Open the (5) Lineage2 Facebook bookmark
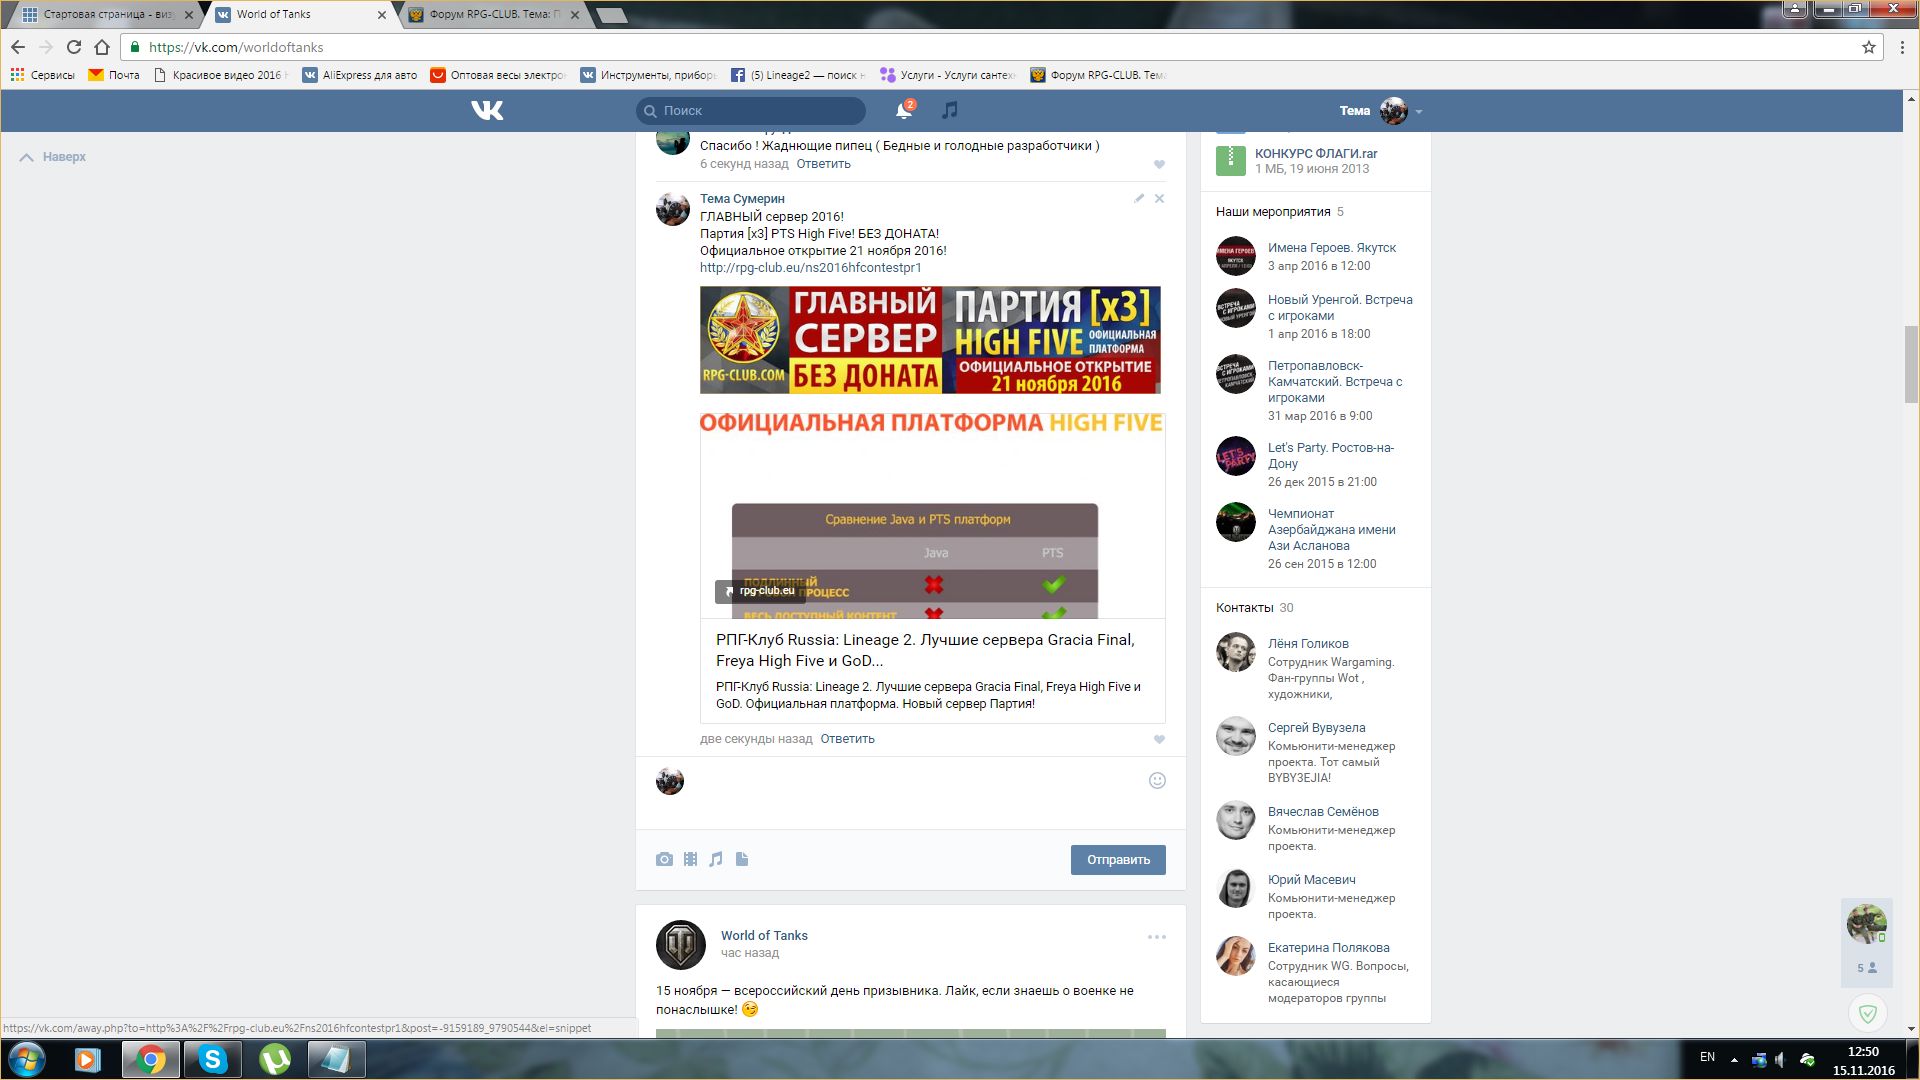 [797, 75]
